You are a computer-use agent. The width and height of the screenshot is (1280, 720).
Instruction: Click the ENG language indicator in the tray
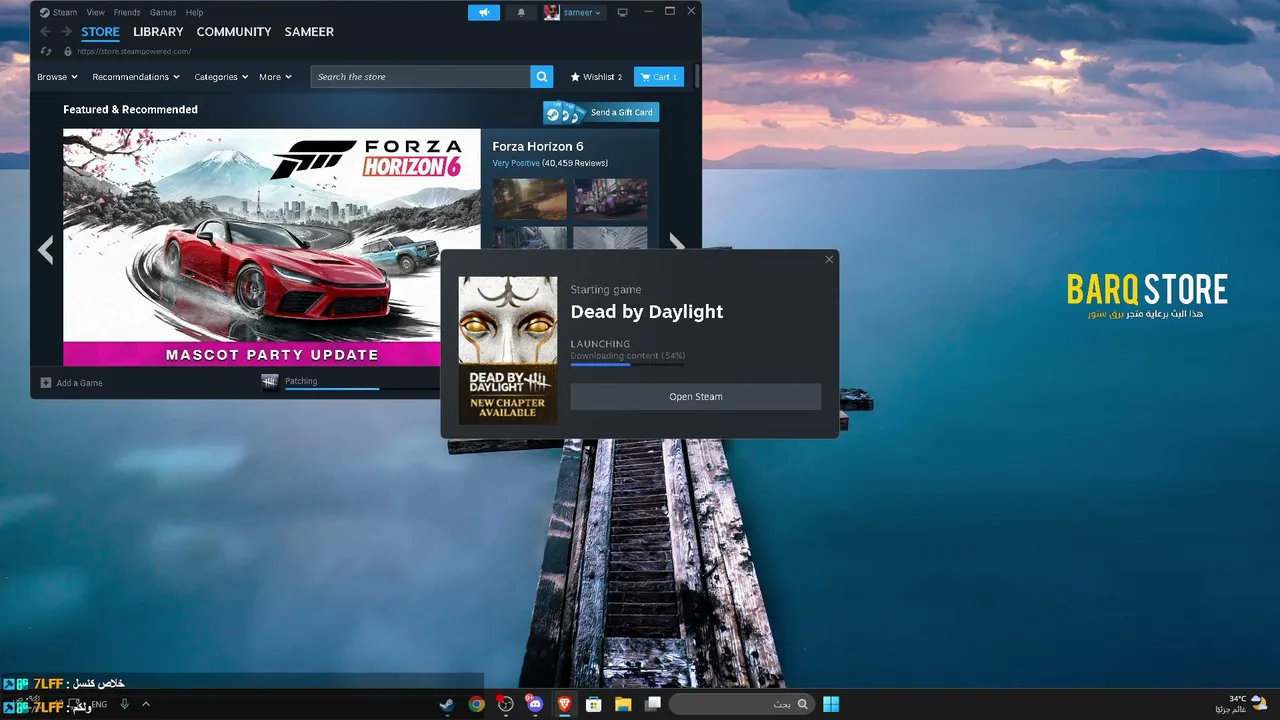pos(99,704)
